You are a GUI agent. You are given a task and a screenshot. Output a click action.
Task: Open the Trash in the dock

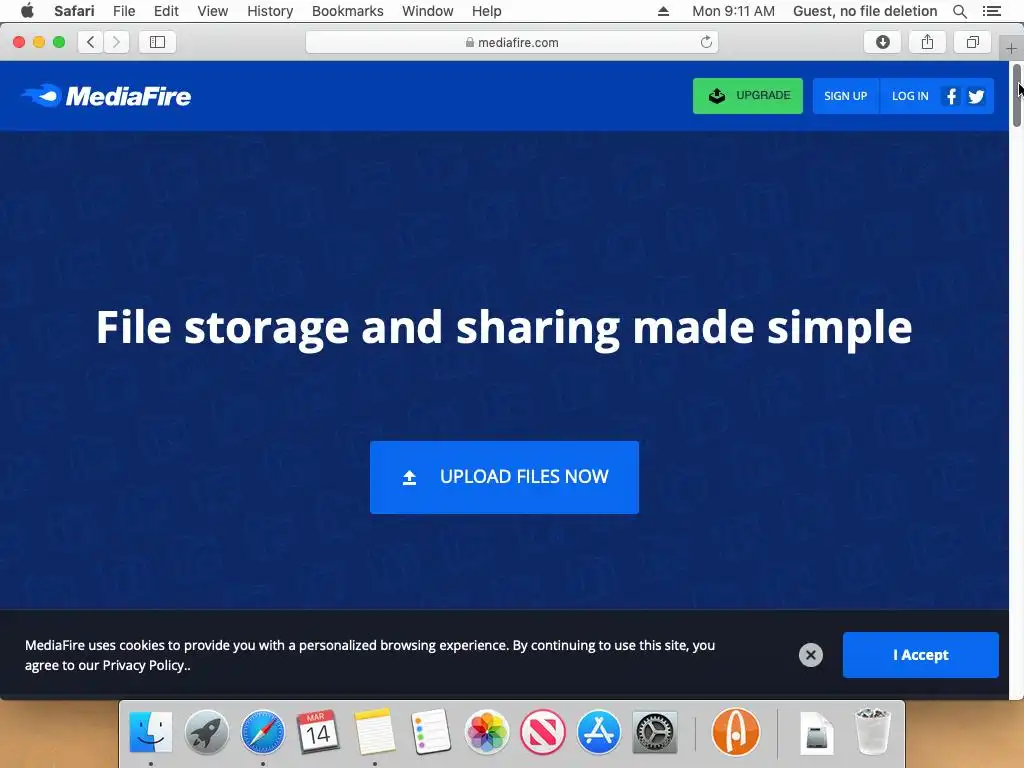pyautogui.click(x=873, y=731)
